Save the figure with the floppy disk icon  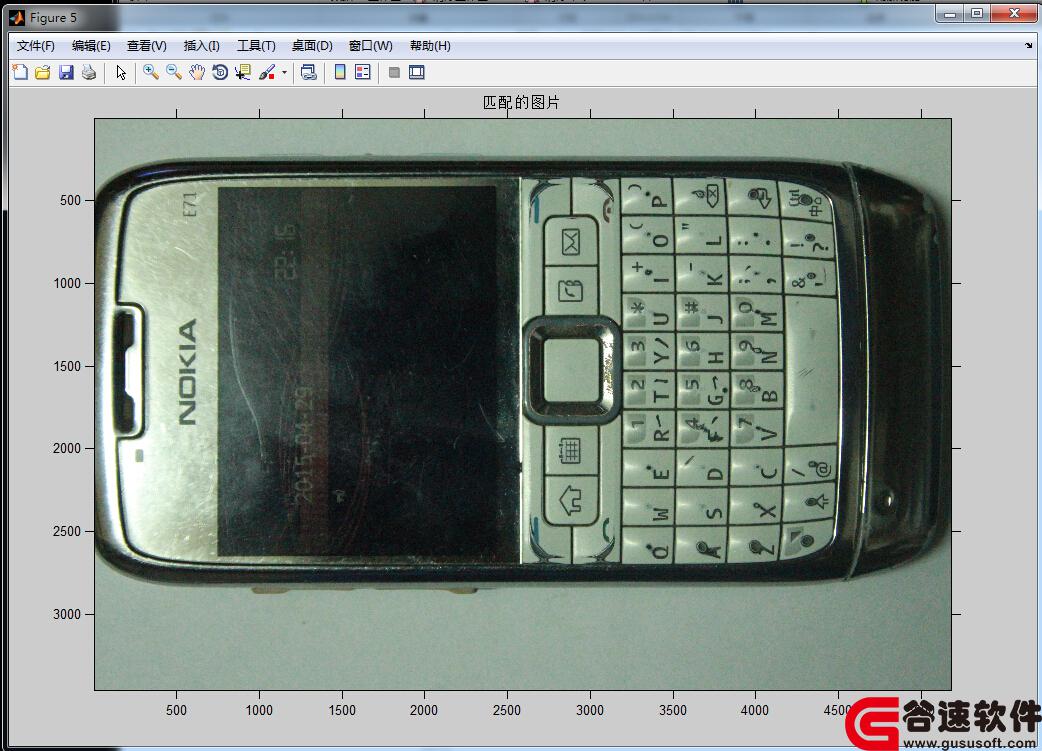[66, 72]
